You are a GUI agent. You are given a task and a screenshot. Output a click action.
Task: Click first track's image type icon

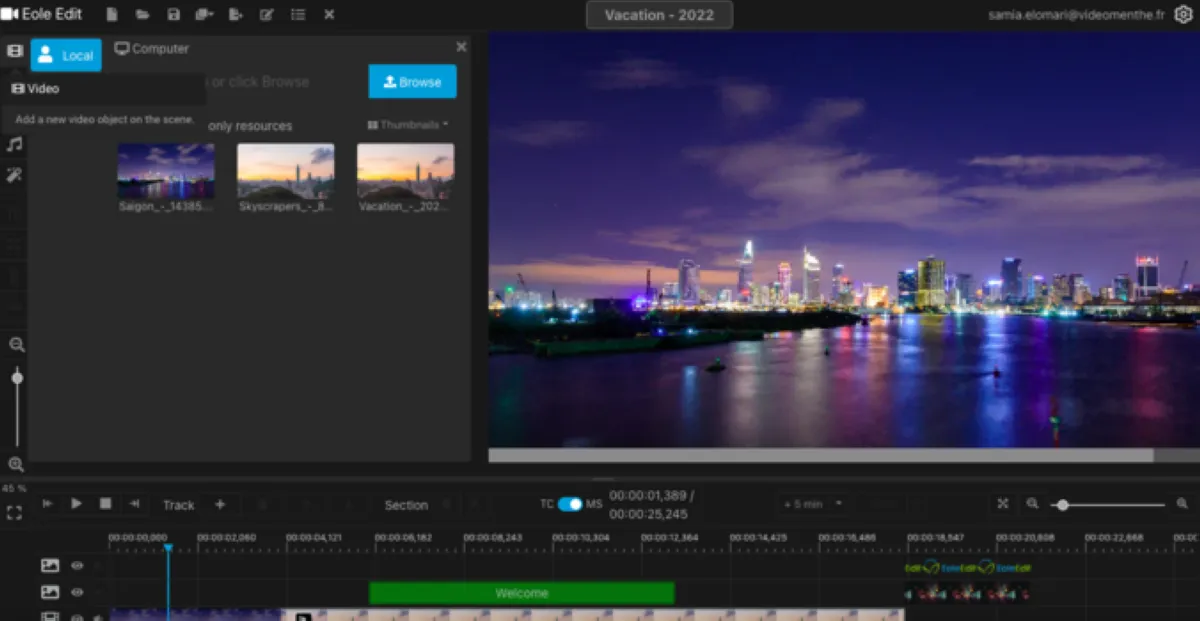[50, 566]
